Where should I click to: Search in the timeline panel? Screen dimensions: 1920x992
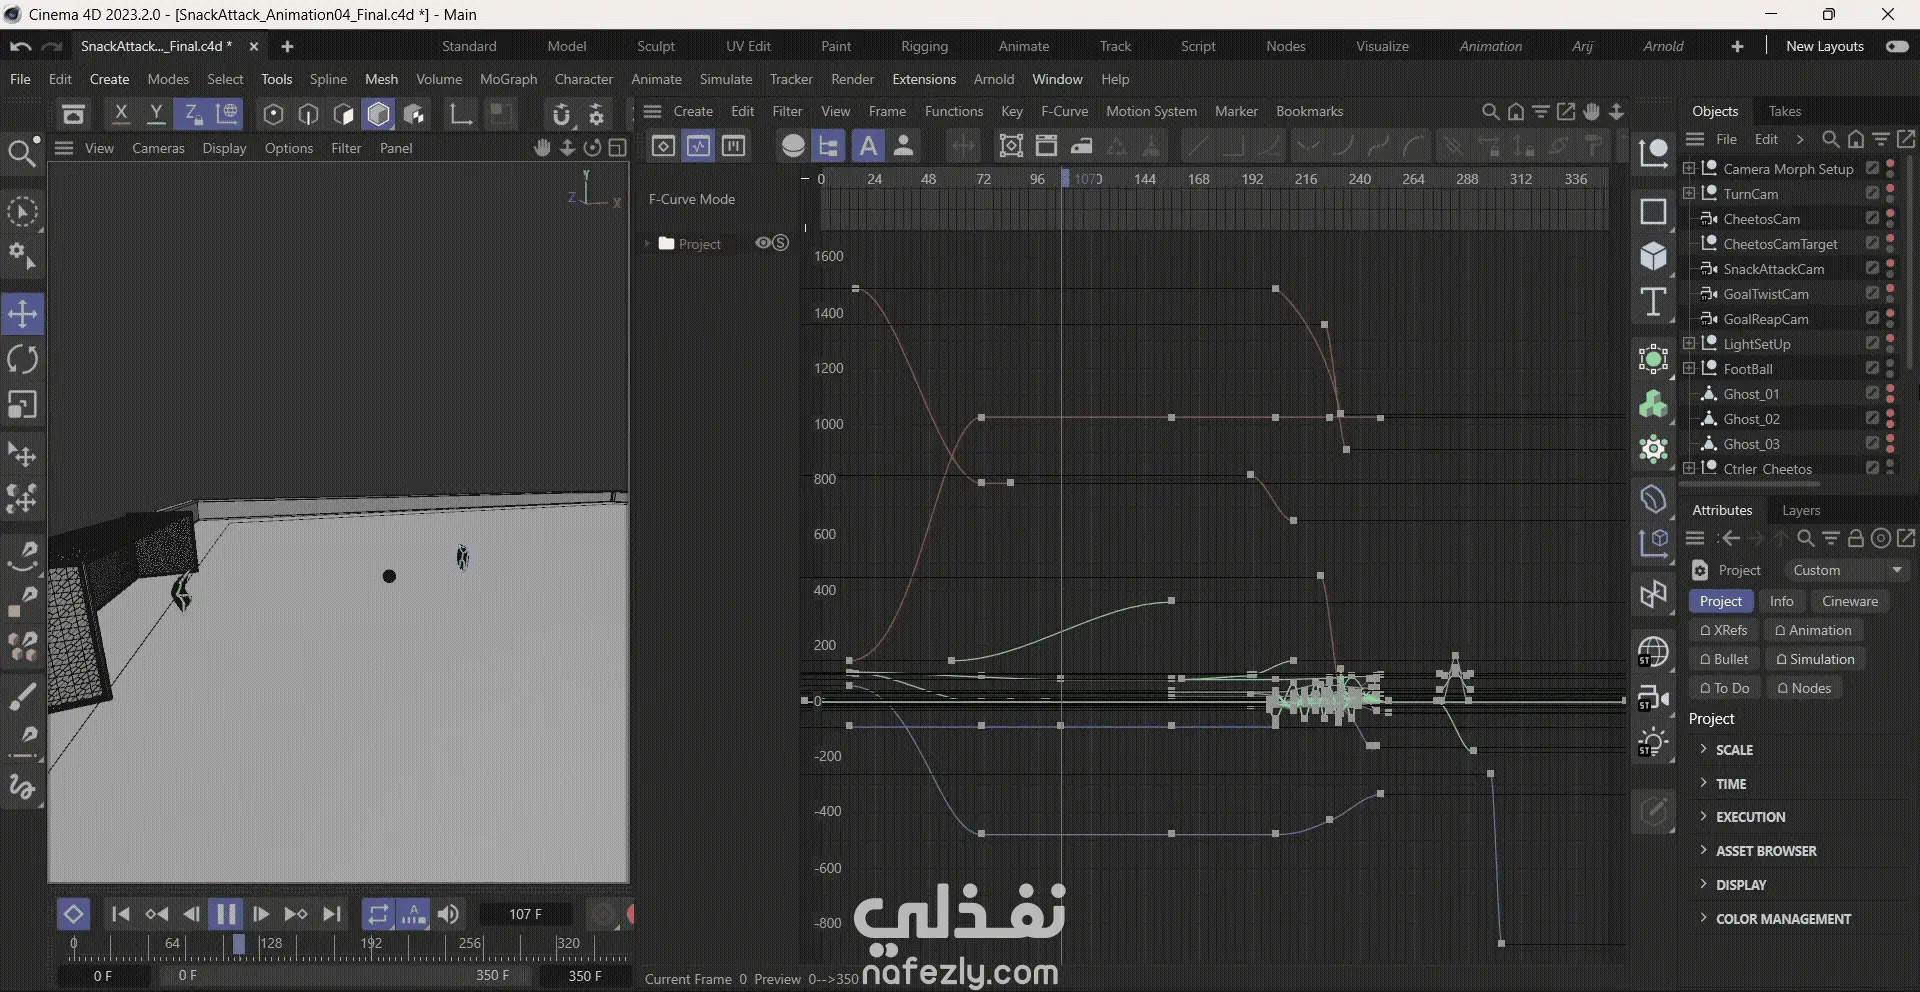(1490, 111)
